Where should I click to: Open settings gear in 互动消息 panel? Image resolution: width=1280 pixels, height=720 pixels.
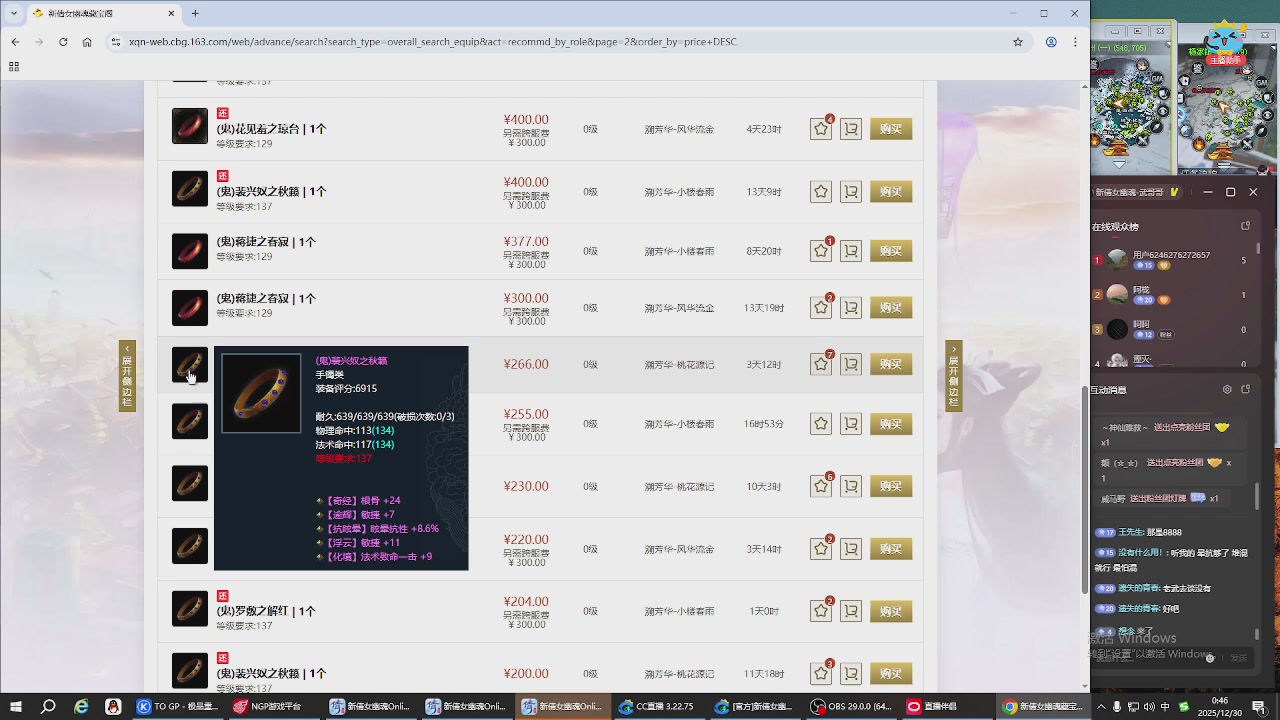[1227, 390]
